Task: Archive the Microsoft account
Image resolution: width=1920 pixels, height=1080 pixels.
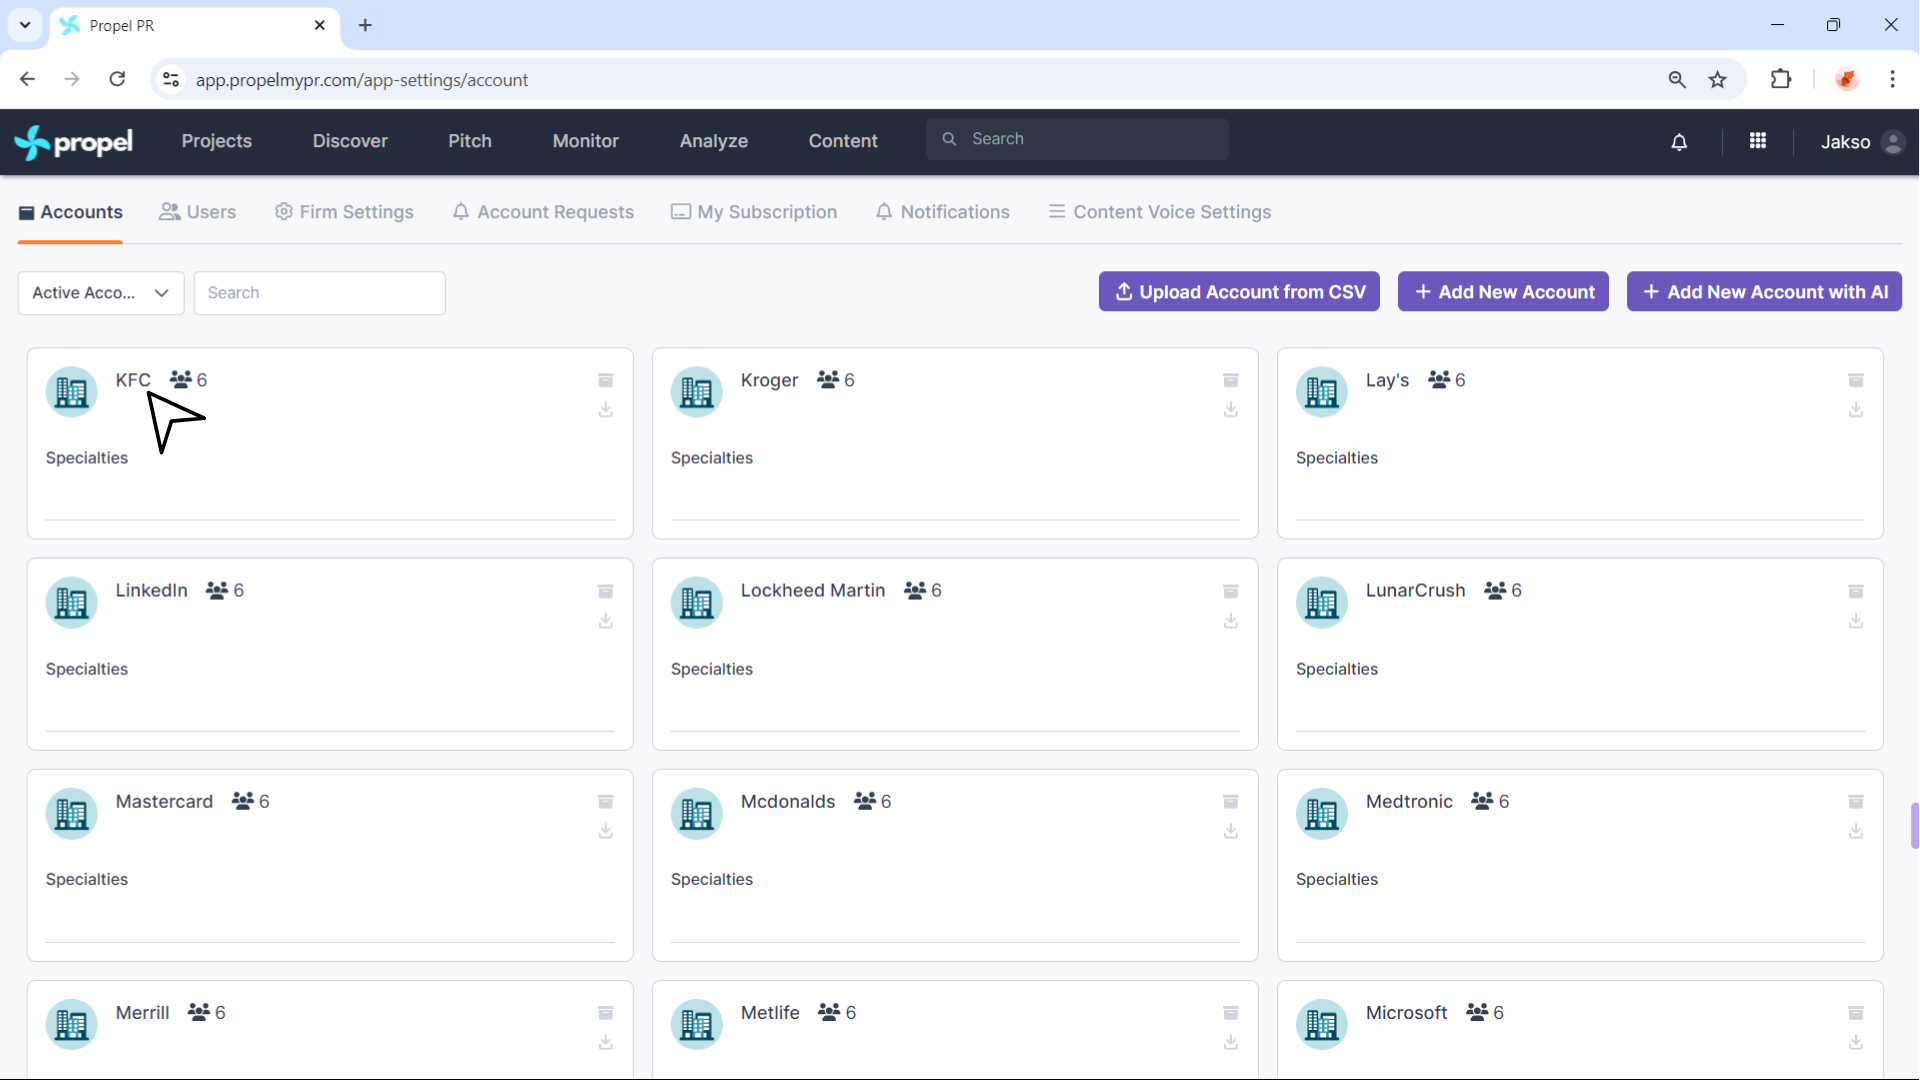Action: pyautogui.click(x=1855, y=1013)
